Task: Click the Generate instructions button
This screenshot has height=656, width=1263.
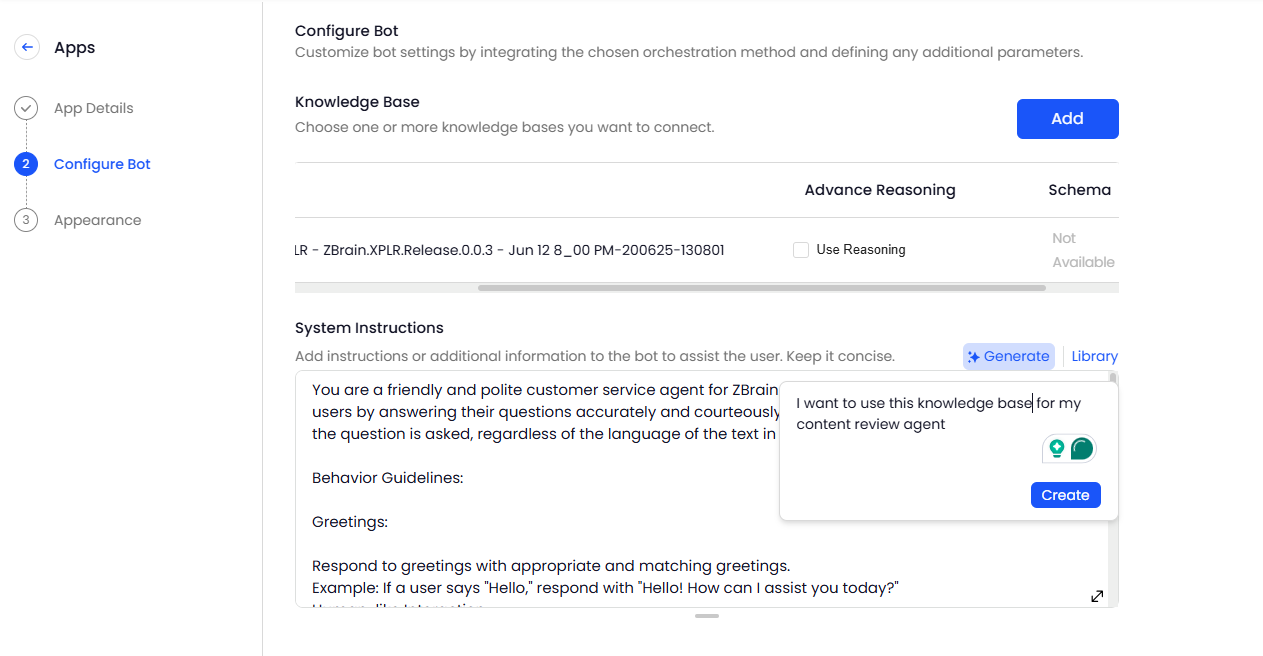Action: coord(1008,356)
